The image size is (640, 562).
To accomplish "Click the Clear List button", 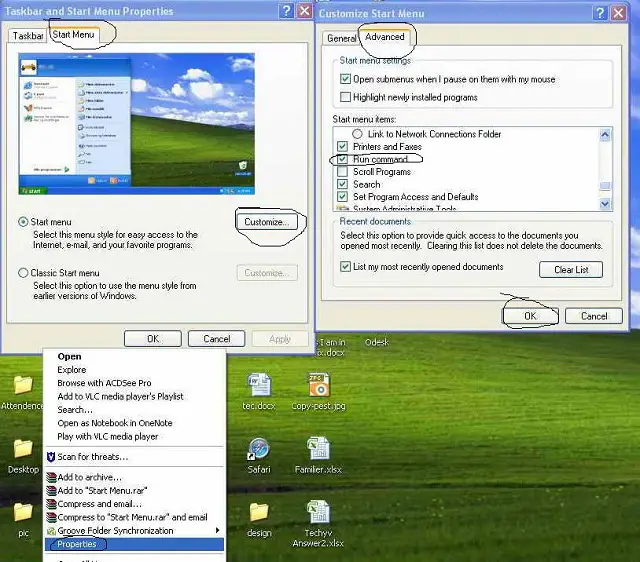I will (x=571, y=270).
